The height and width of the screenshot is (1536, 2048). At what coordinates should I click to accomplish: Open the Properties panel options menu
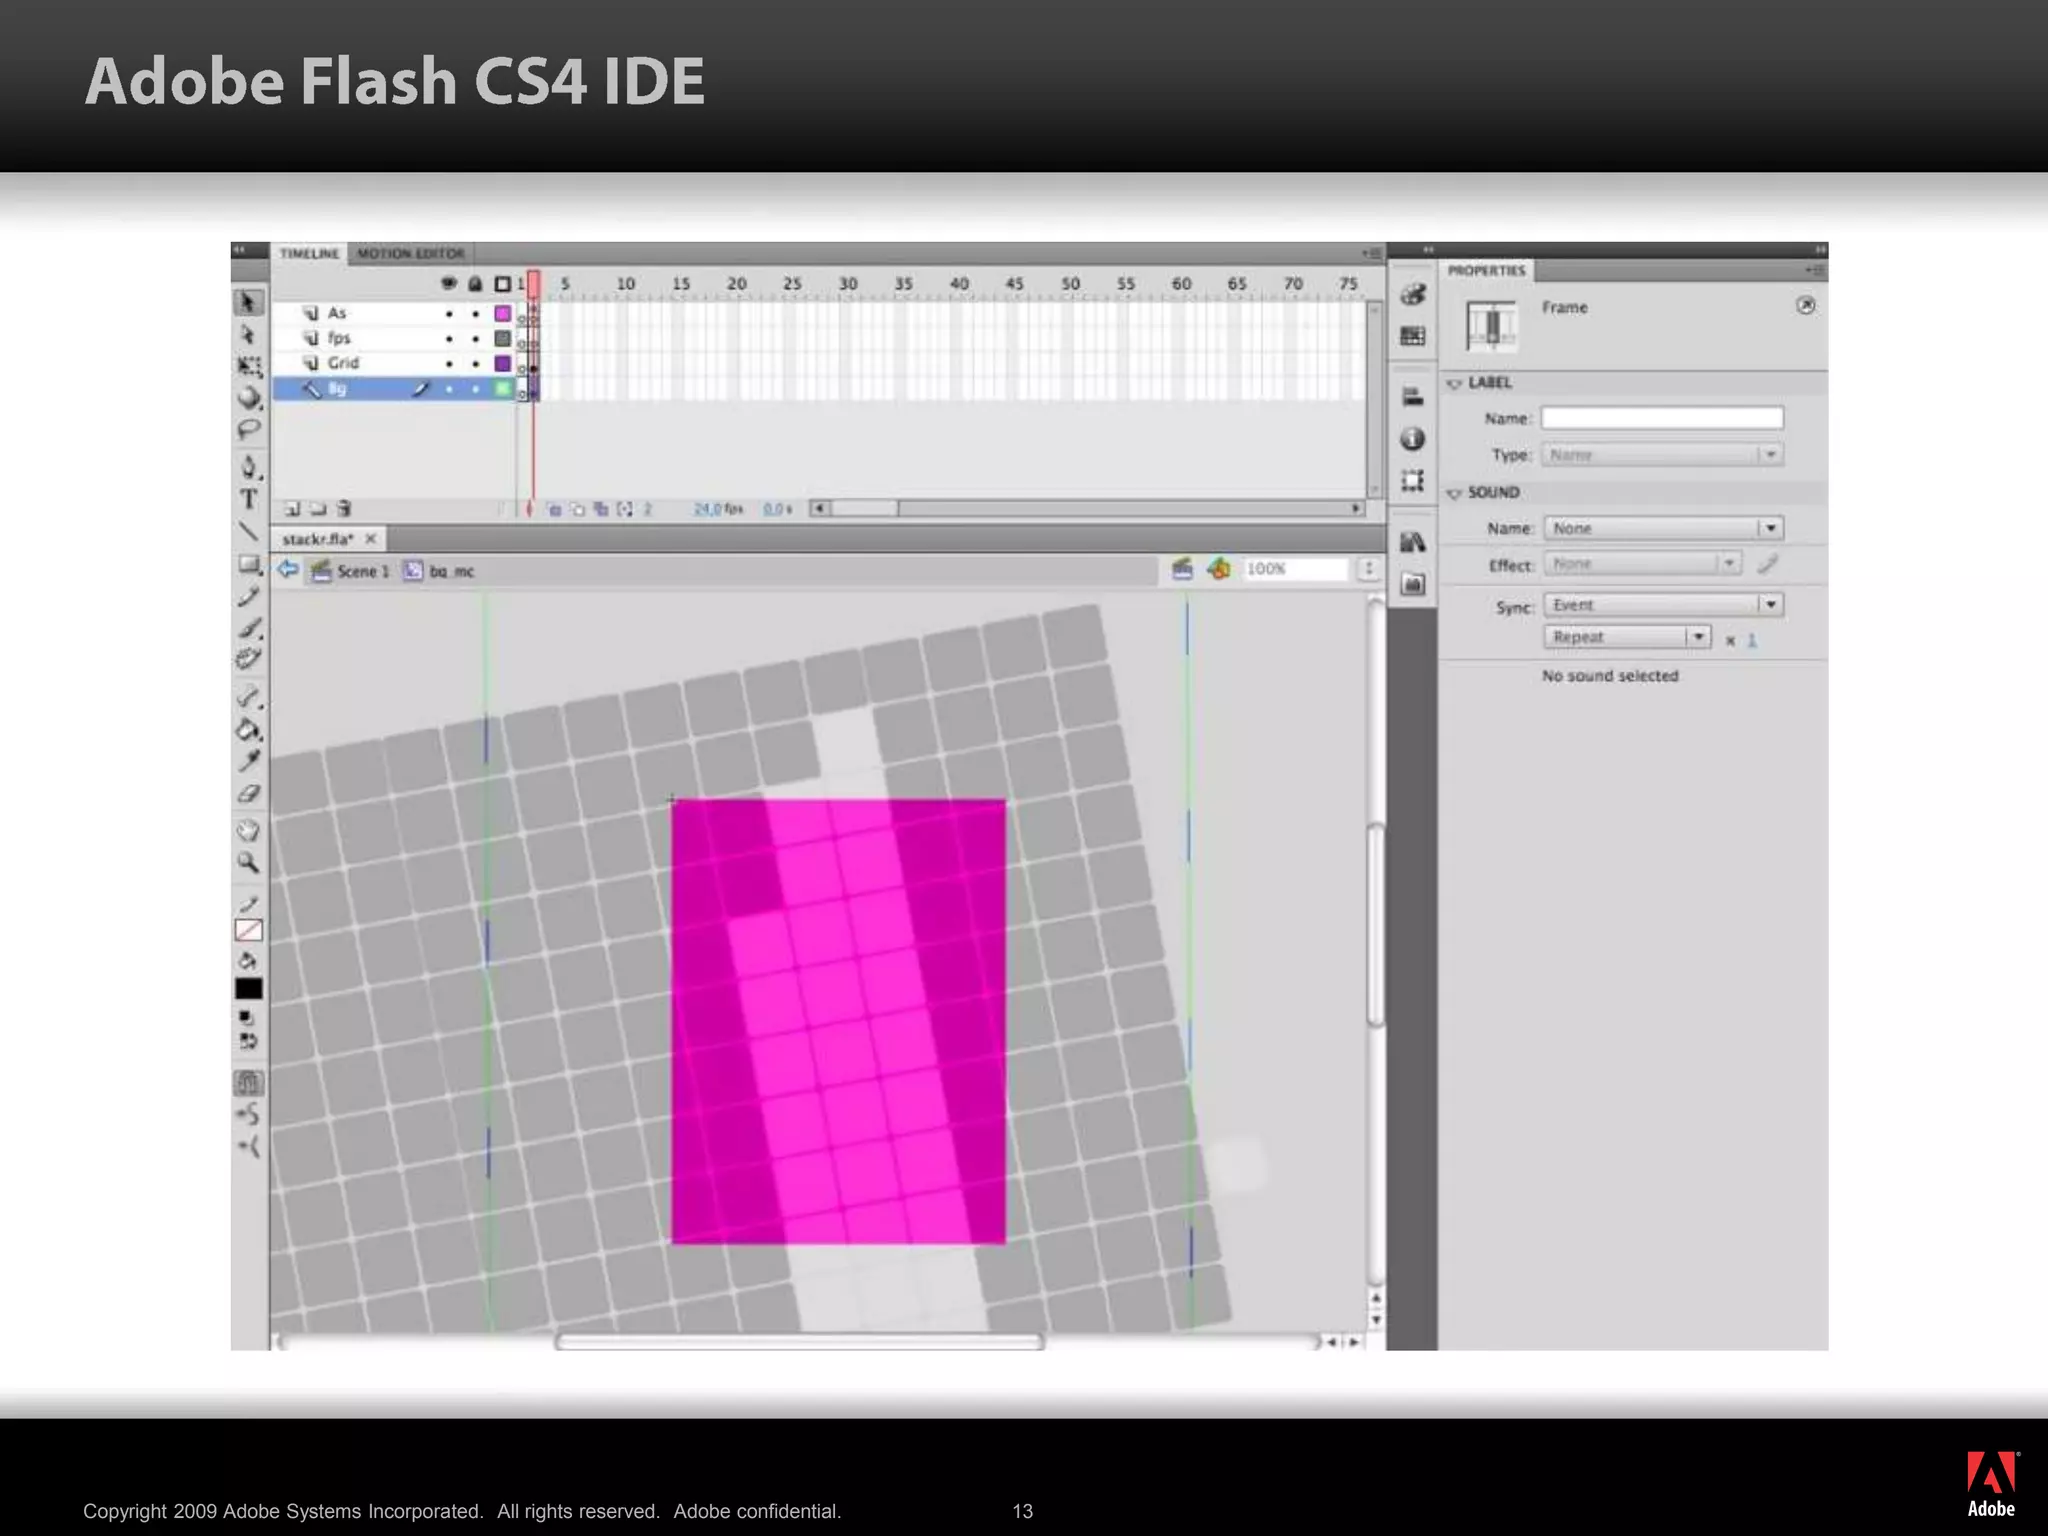pyautogui.click(x=1814, y=271)
